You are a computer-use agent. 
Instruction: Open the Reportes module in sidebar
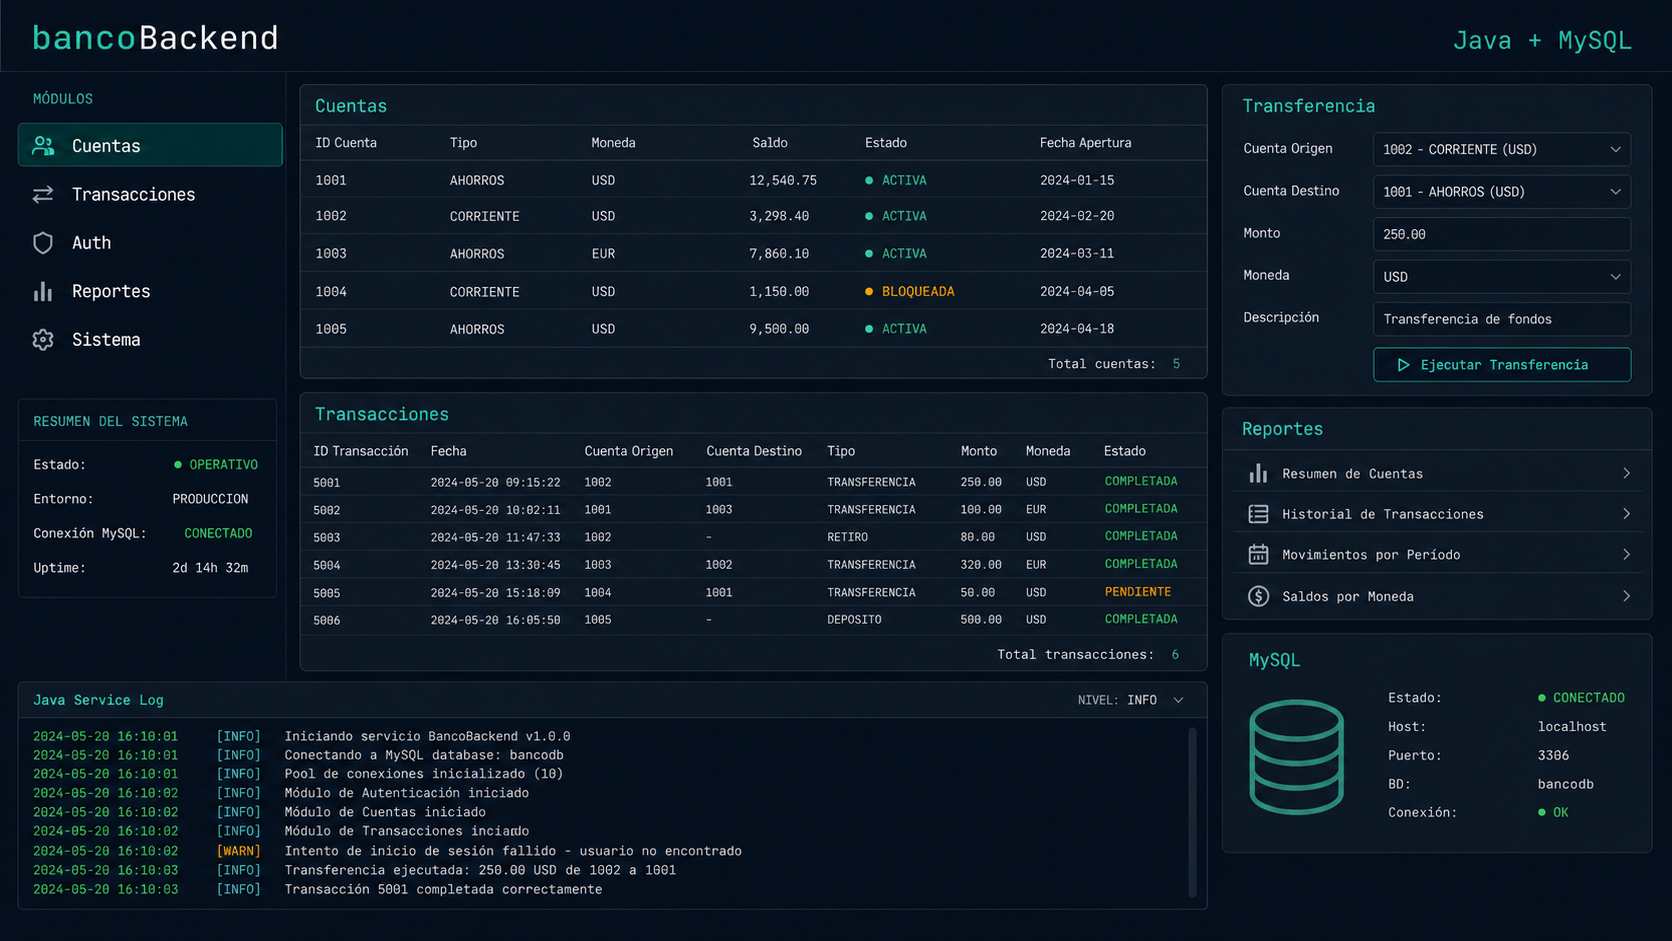pyautogui.click(x=150, y=291)
